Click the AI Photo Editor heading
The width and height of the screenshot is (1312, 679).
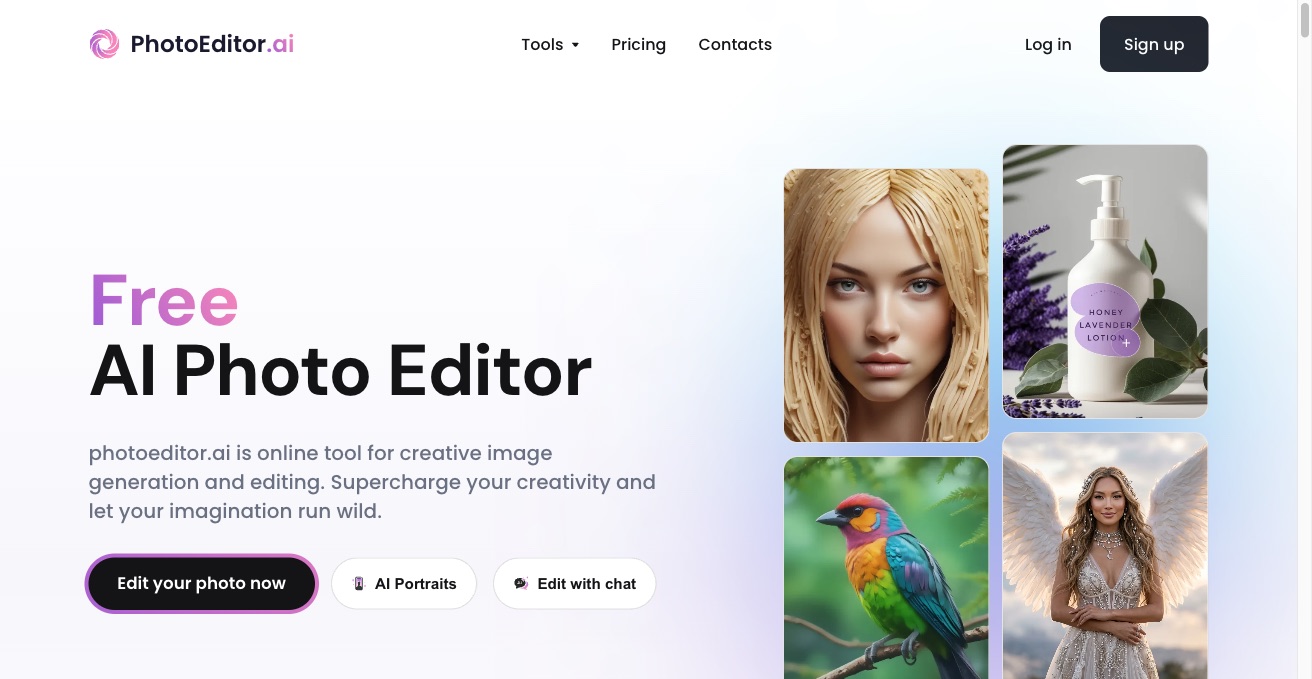(341, 372)
